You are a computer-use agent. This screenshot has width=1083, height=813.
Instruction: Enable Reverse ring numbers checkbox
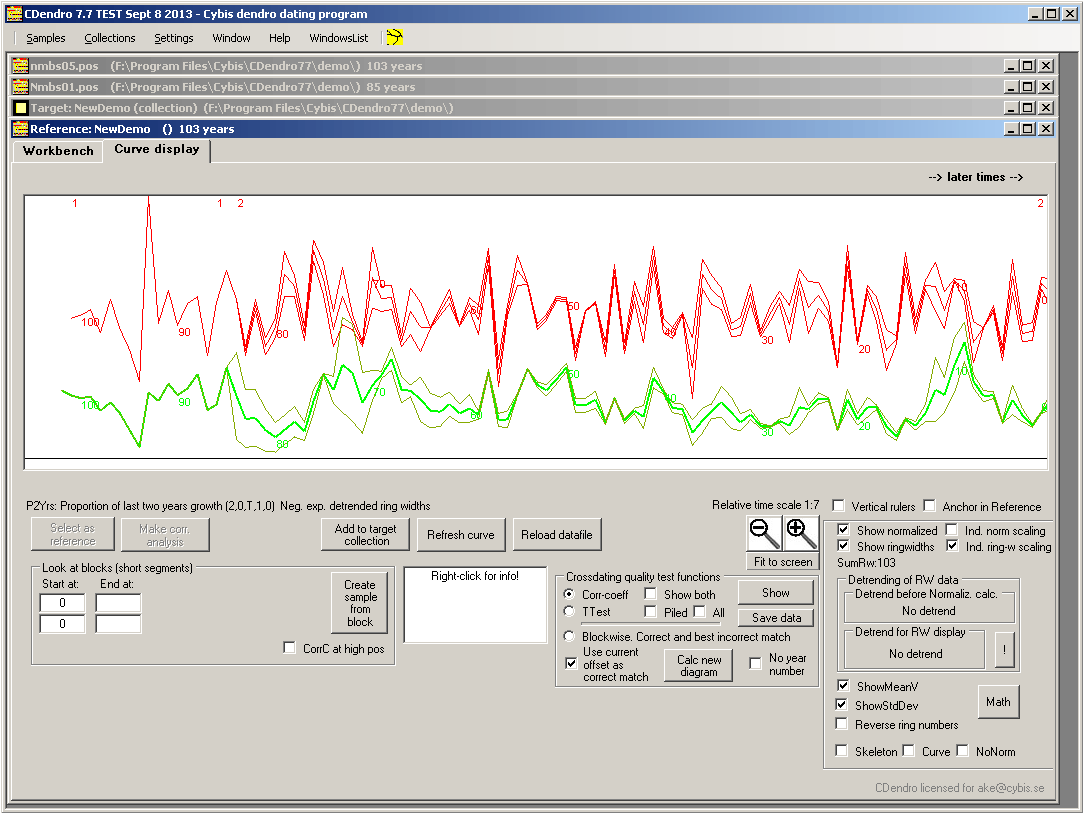click(x=841, y=724)
